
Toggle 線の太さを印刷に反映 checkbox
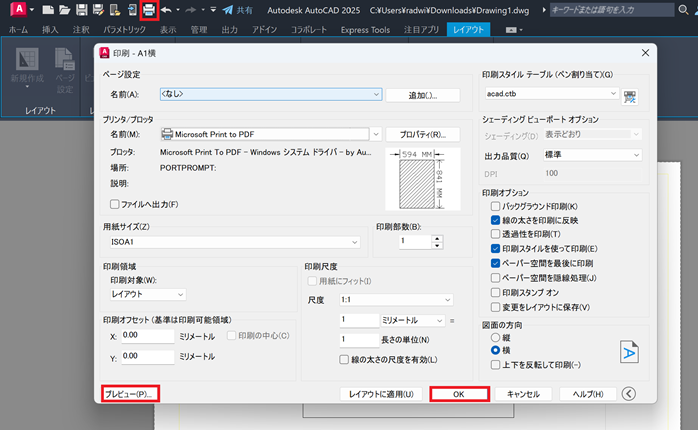click(x=495, y=220)
